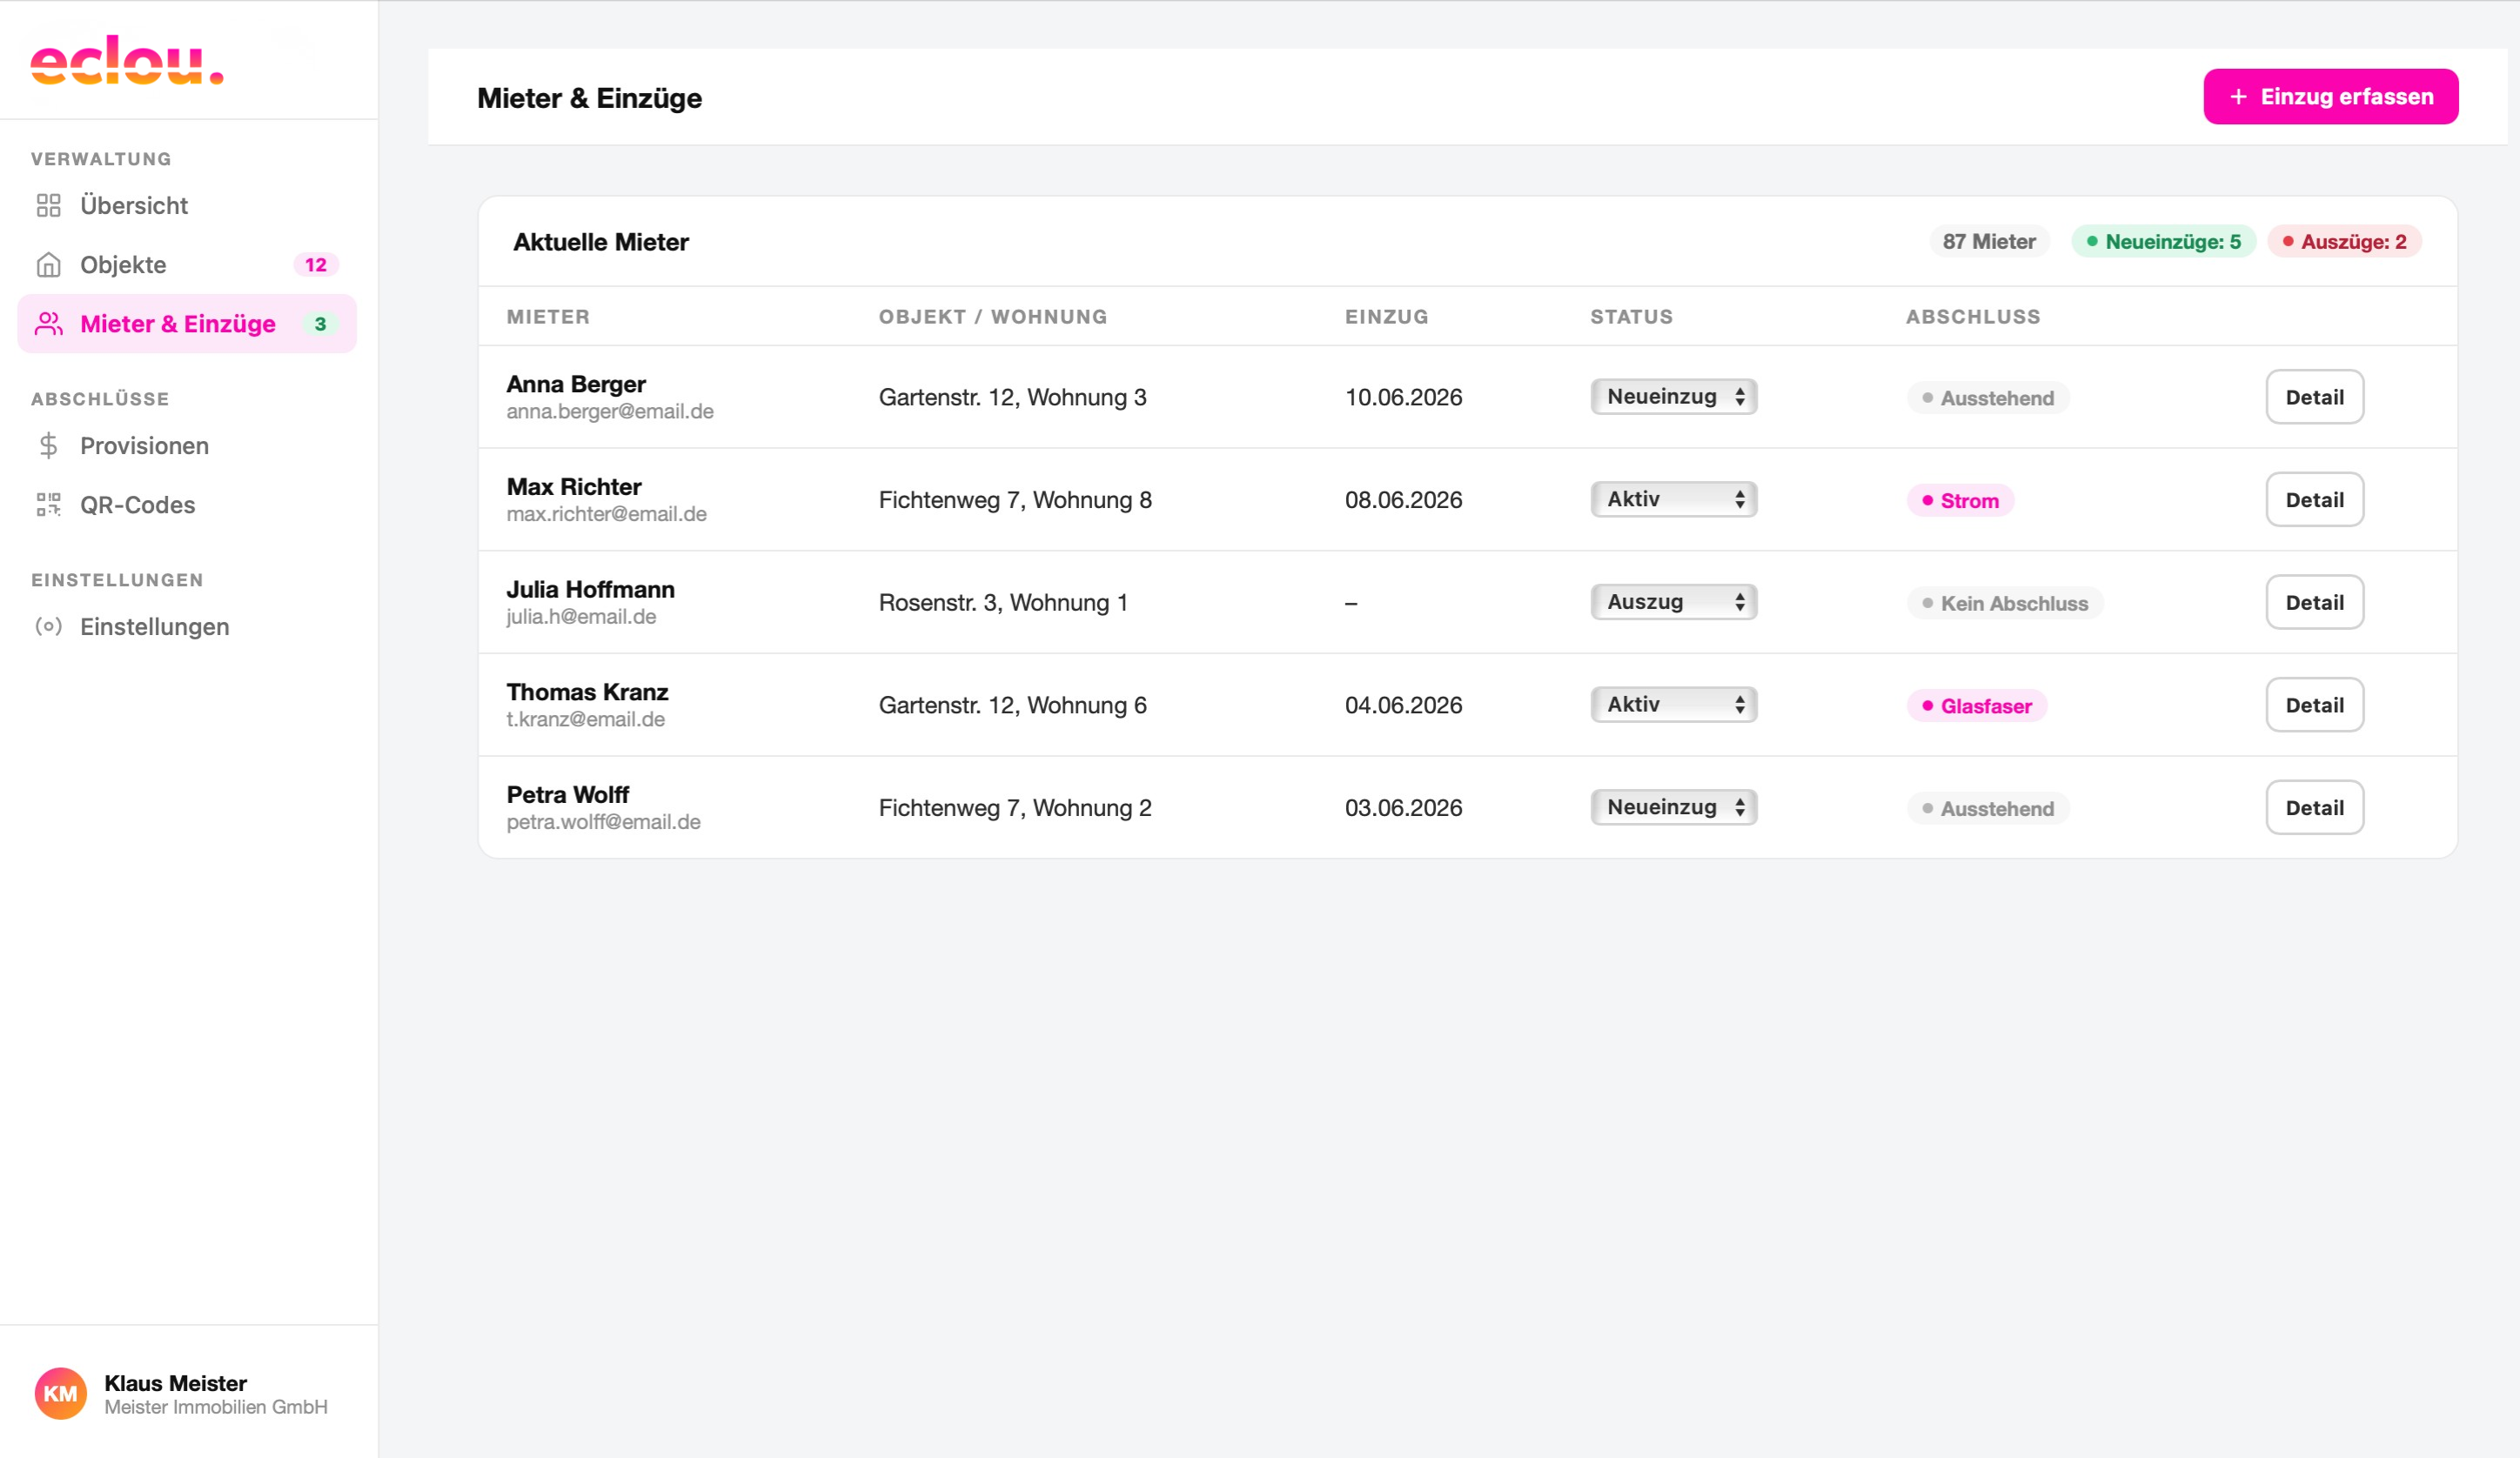The height and width of the screenshot is (1458, 2520).
Task: Click the name Thomas Kranz
Action: (587, 692)
